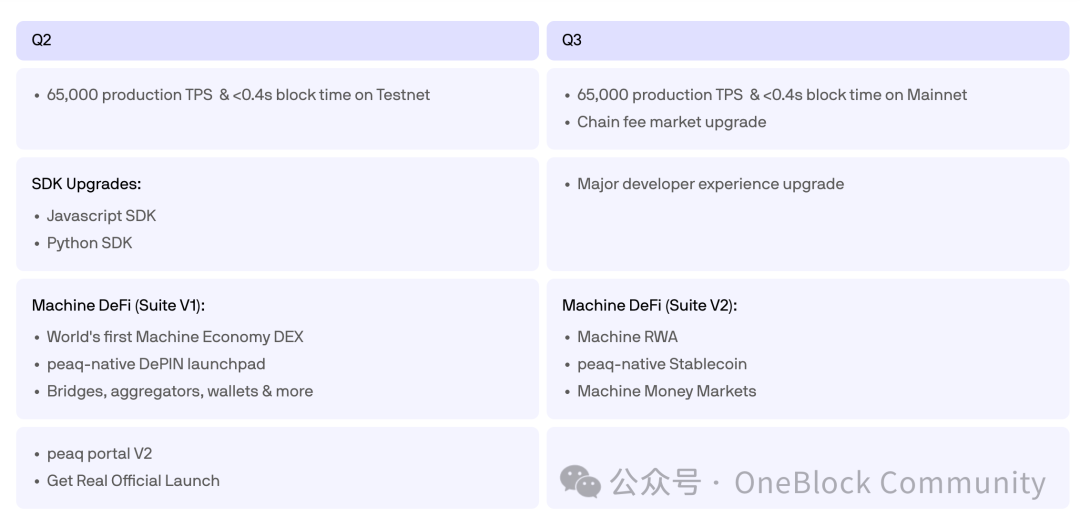
Task: Select the Python SDK entry
Action: 90,243
